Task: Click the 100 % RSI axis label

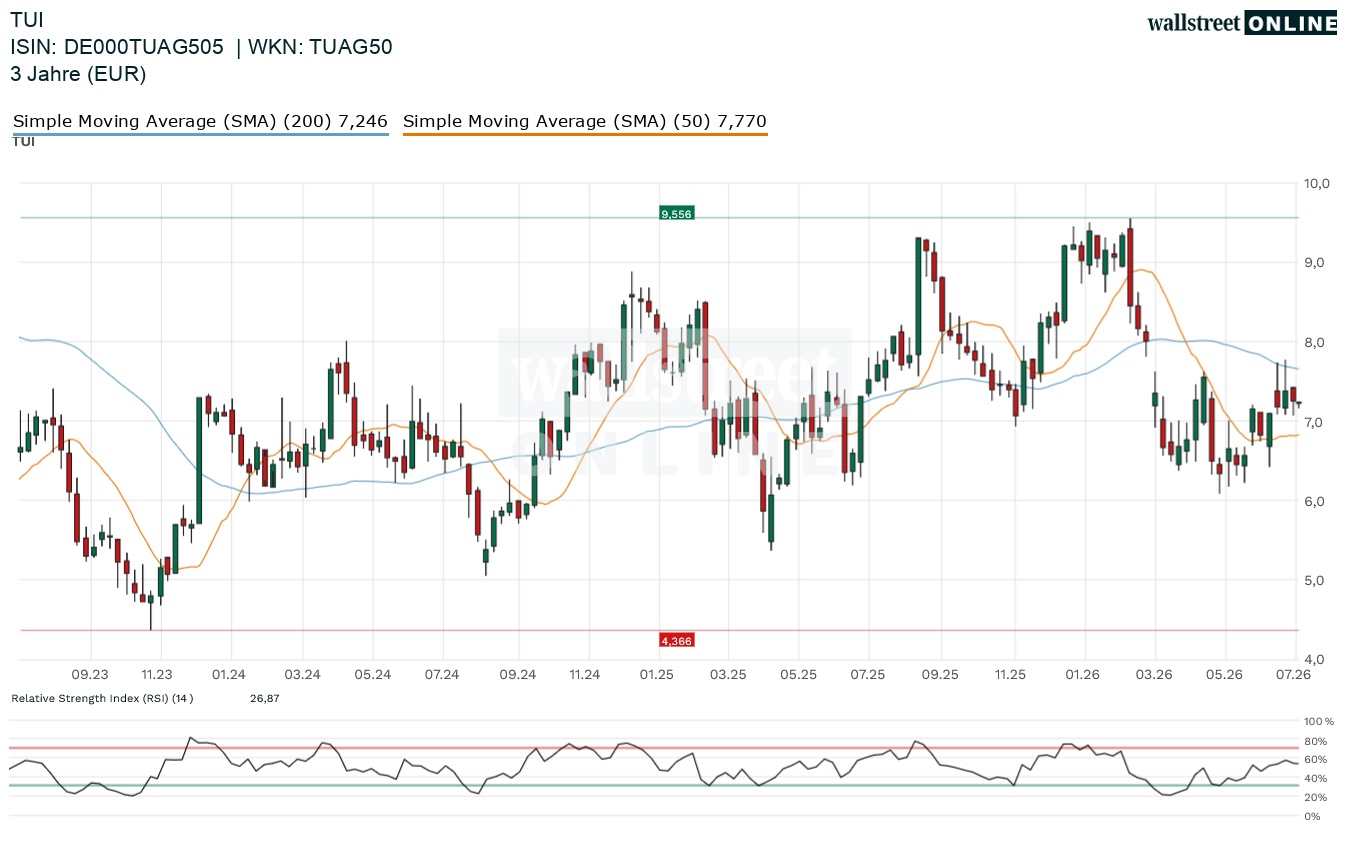Action: 1318,721
